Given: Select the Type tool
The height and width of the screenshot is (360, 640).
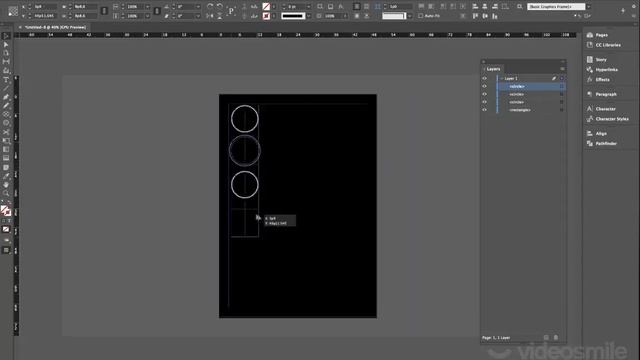Looking at the screenshot, I should point(6,80).
